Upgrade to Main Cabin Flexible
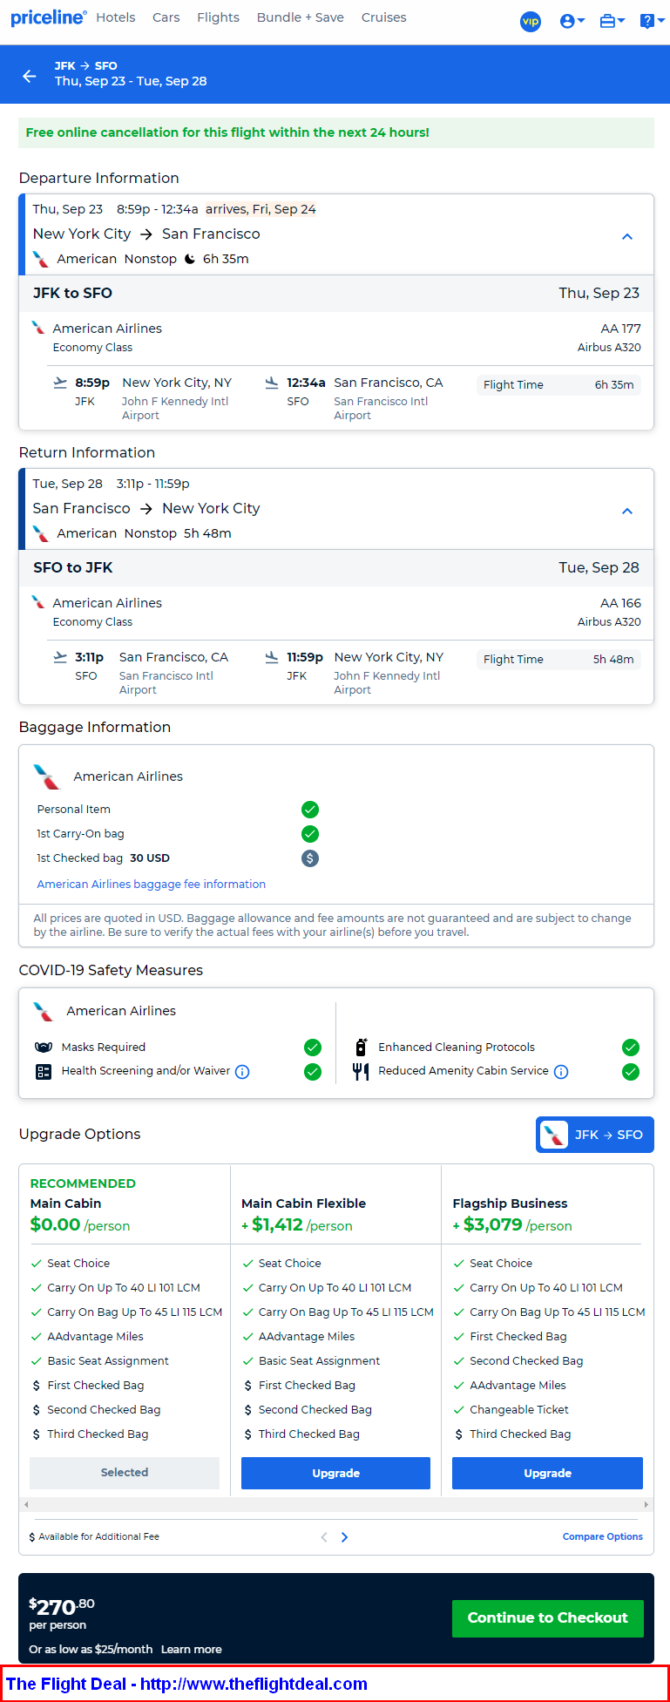 (x=336, y=1473)
